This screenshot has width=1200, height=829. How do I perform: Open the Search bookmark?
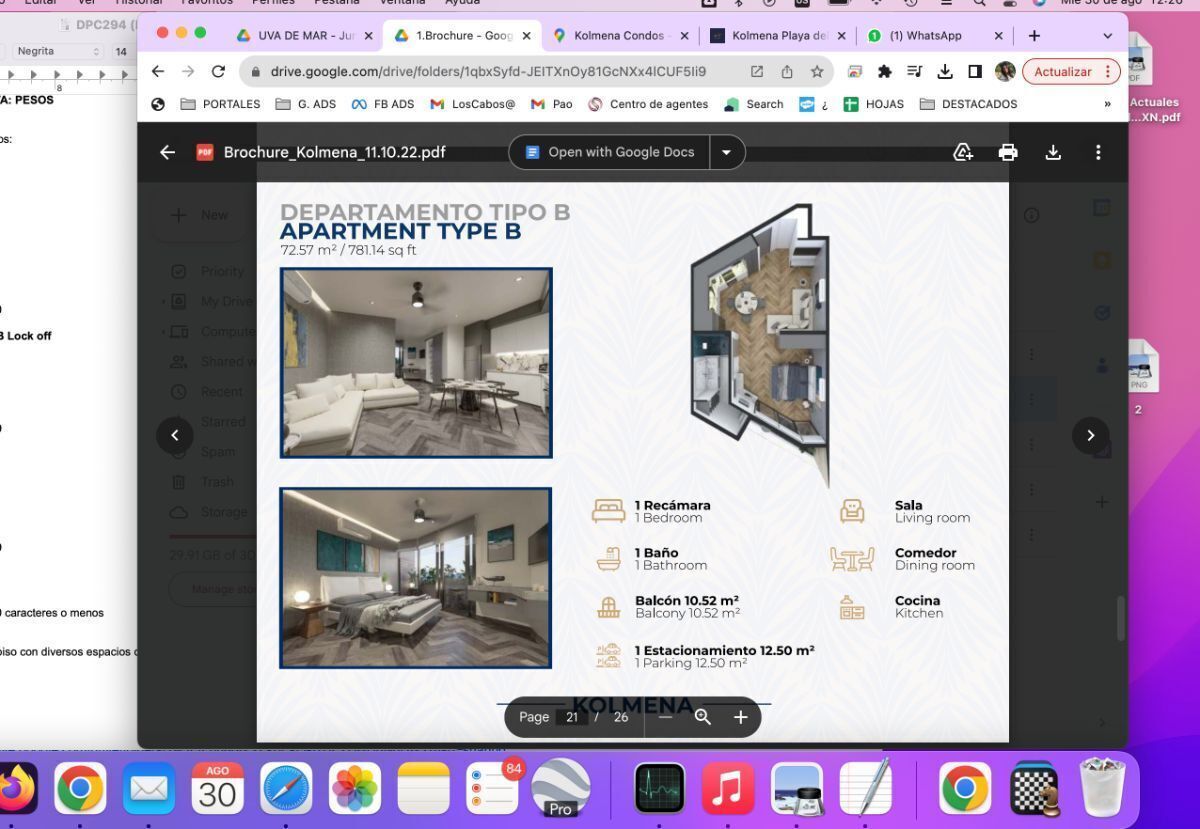[x=754, y=104]
